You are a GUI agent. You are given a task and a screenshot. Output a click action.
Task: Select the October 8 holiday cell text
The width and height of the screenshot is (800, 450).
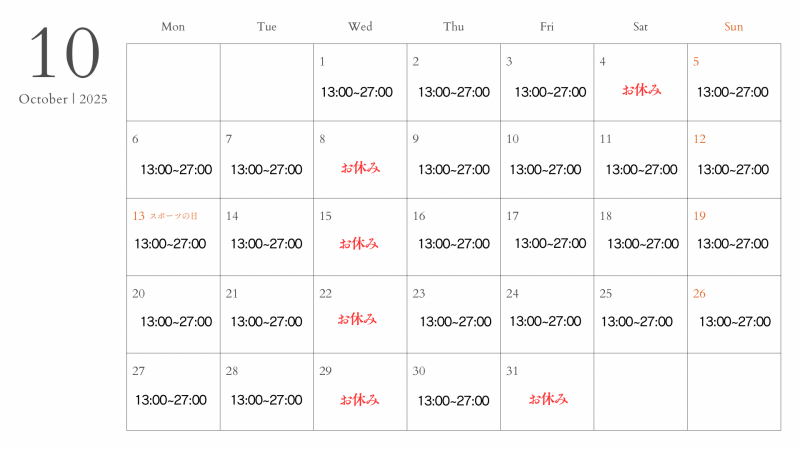pyautogui.click(x=361, y=168)
